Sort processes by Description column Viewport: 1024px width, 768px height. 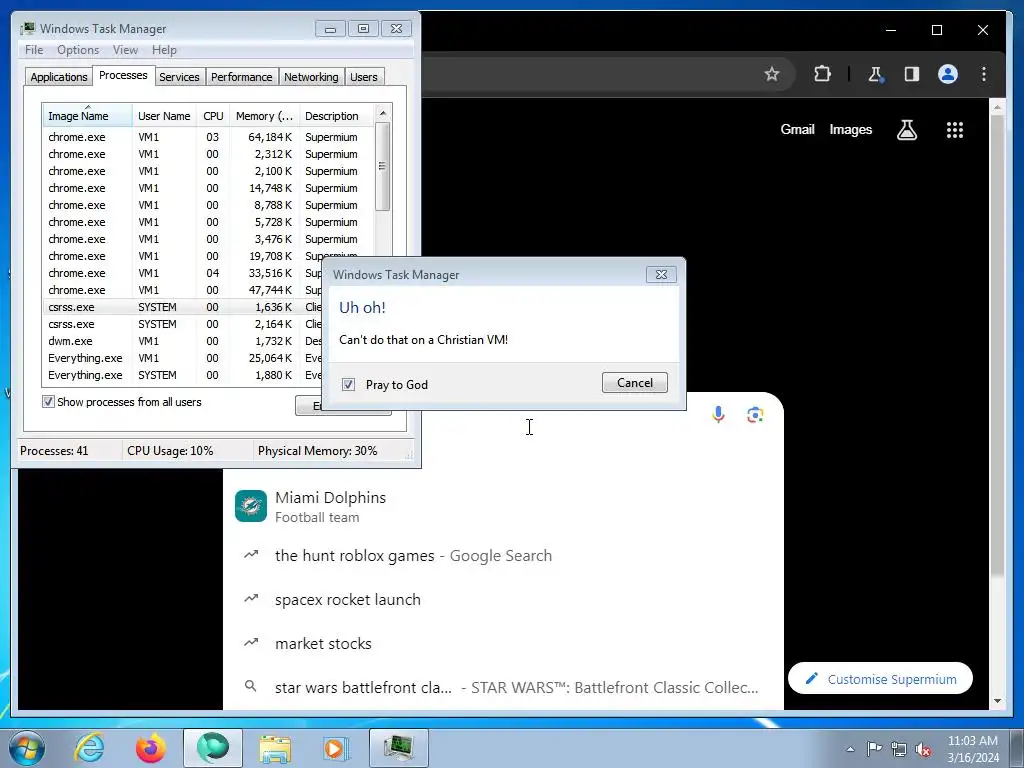pos(337,116)
